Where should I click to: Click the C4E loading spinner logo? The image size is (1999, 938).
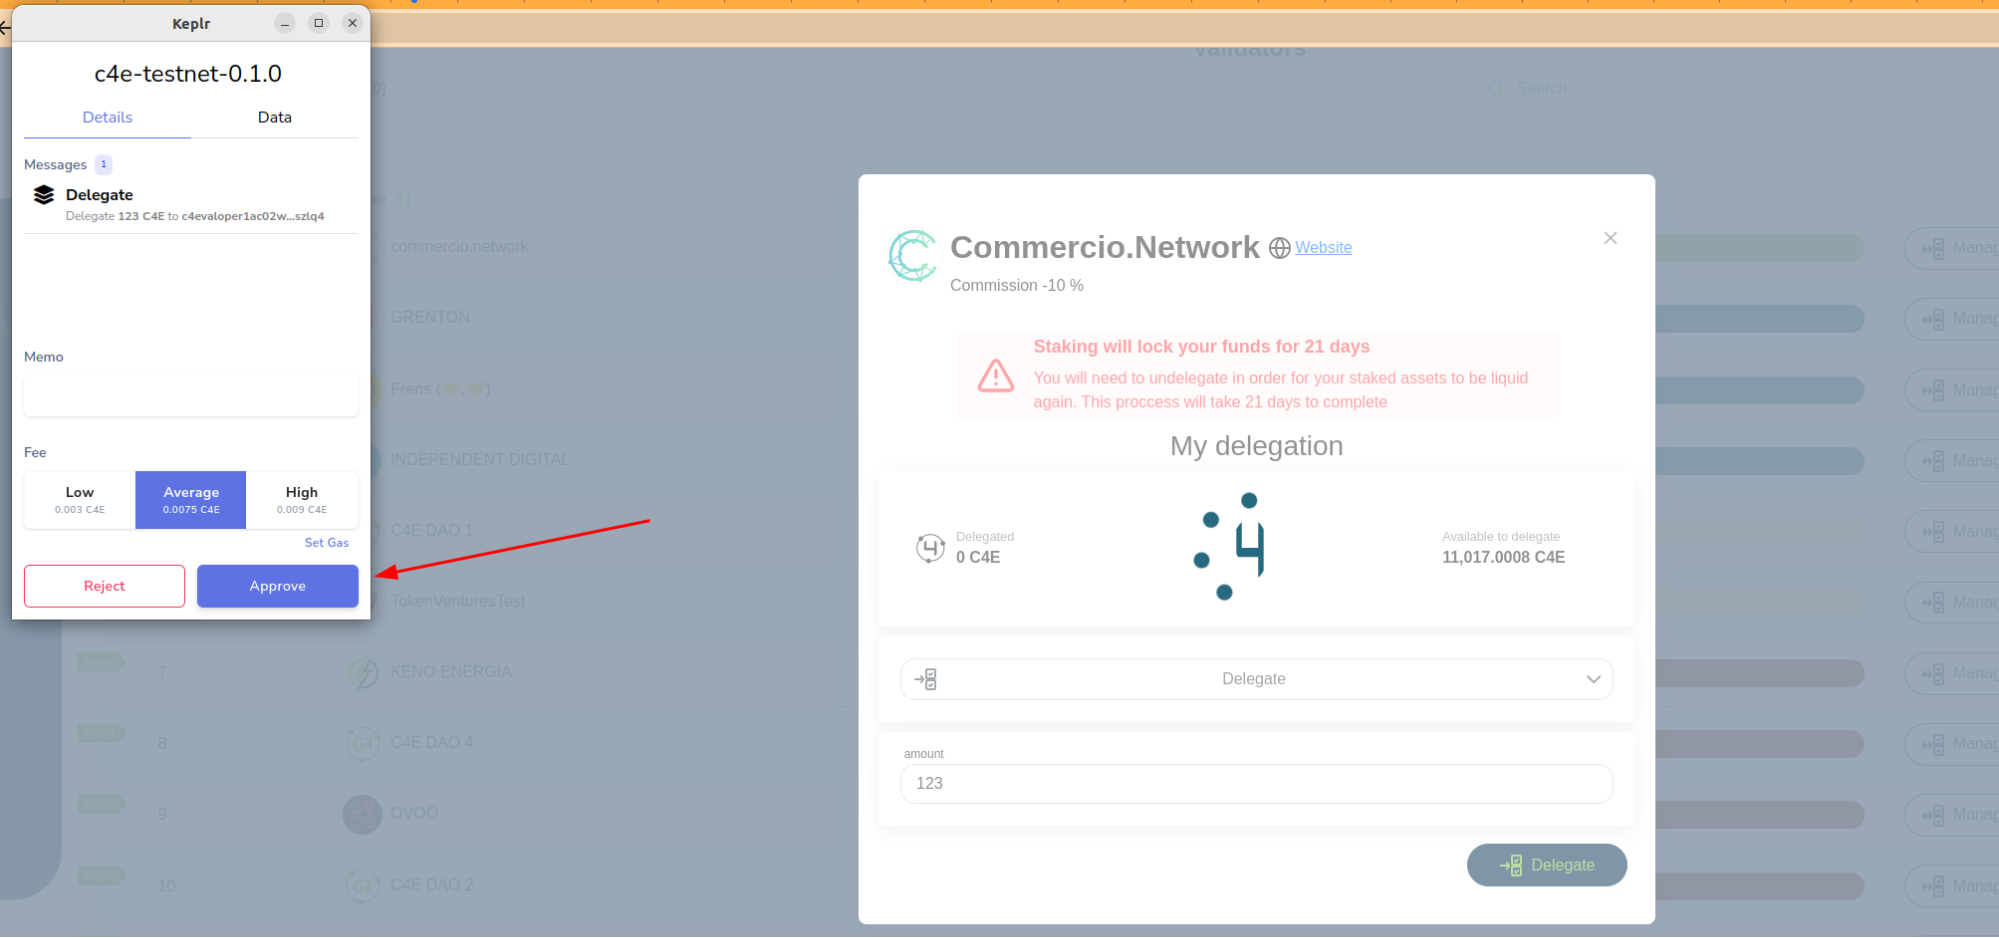pos(1230,546)
